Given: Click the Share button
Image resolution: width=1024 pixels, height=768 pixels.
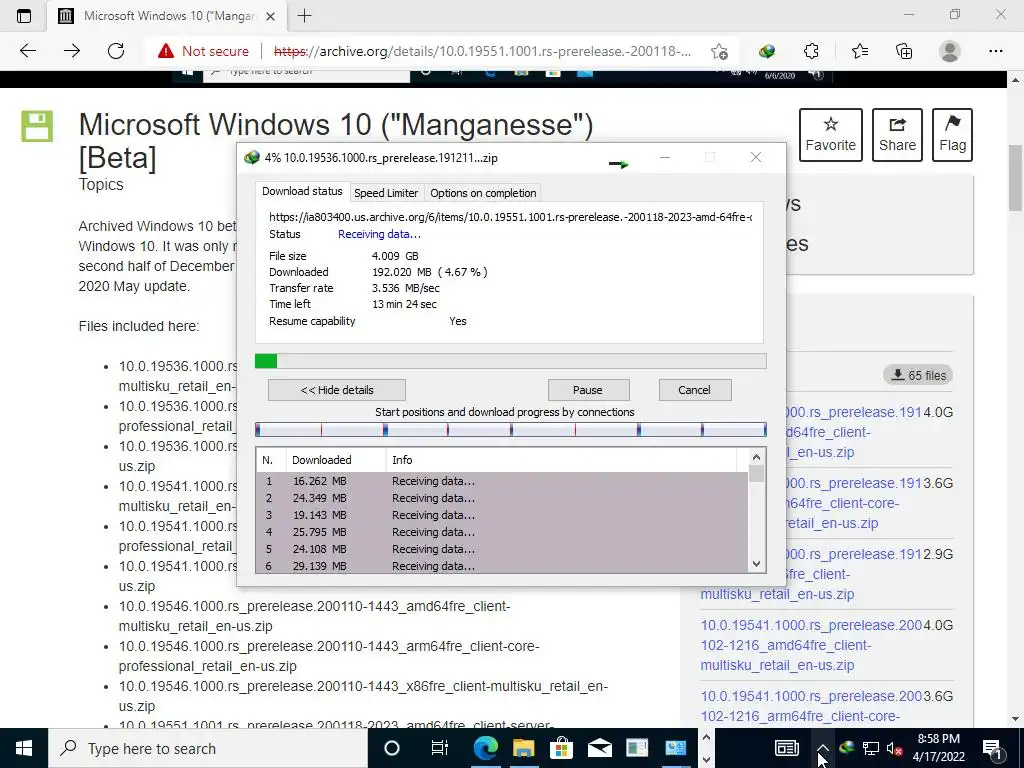Looking at the screenshot, I should point(897,135).
